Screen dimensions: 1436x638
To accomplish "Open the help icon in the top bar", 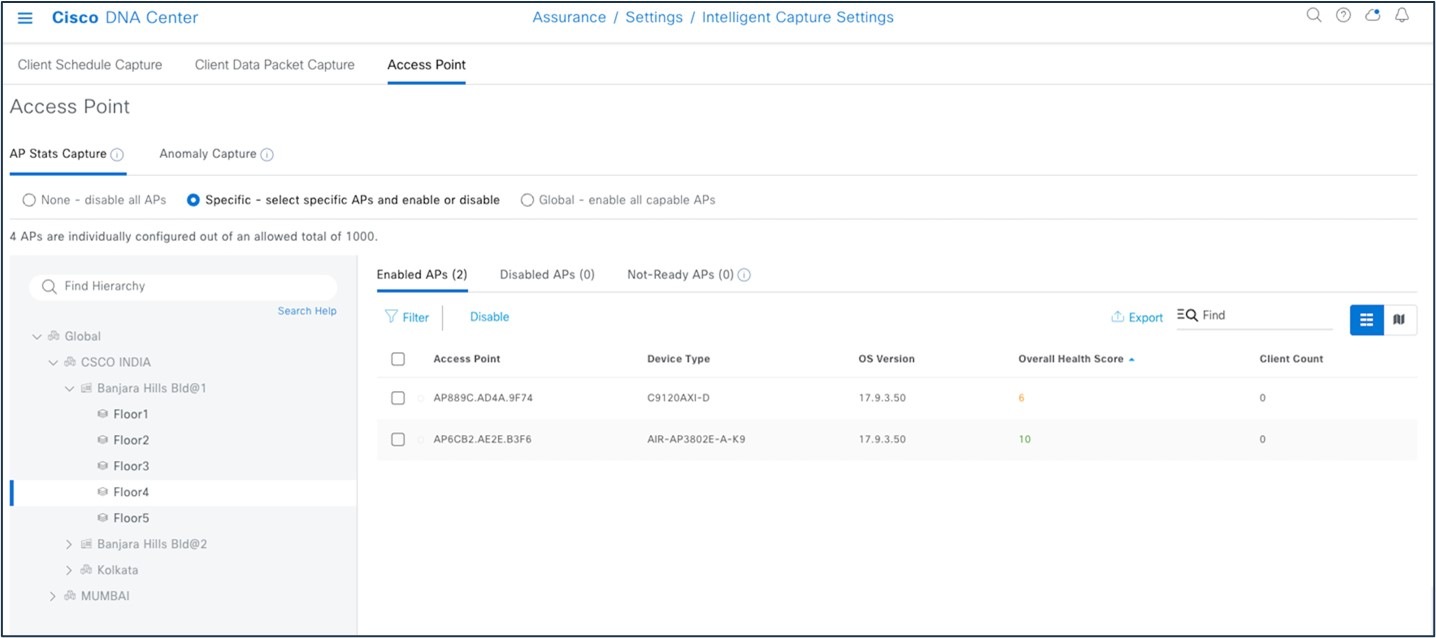I will point(1342,16).
